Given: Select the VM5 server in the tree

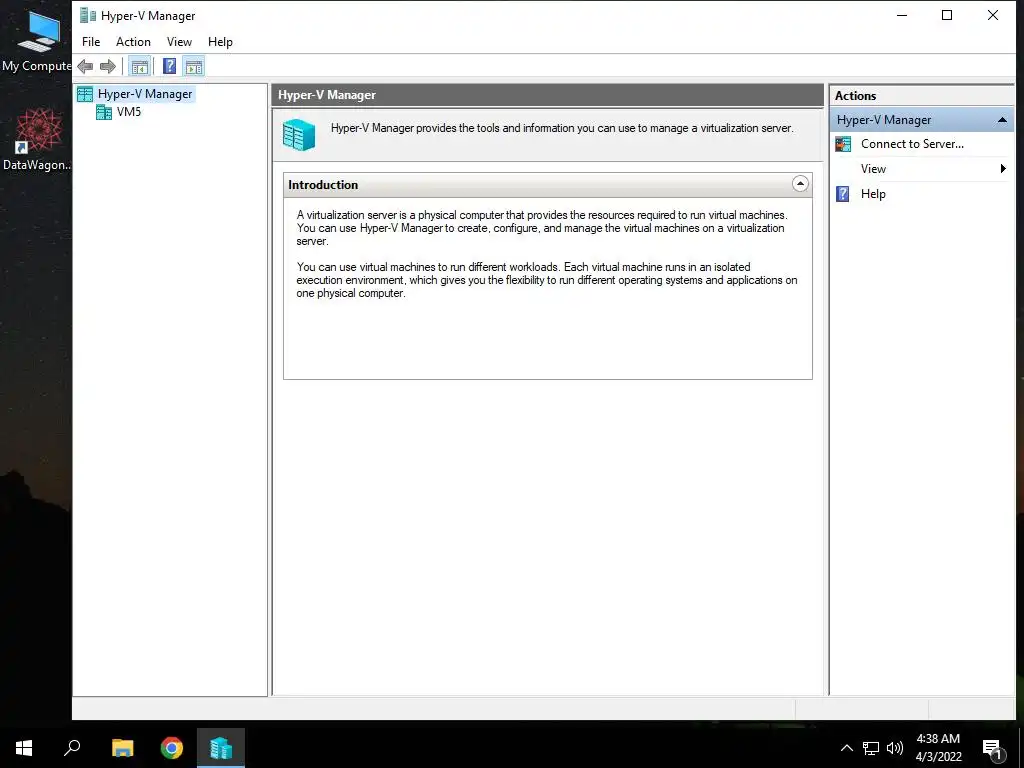Looking at the screenshot, I should (x=129, y=112).
